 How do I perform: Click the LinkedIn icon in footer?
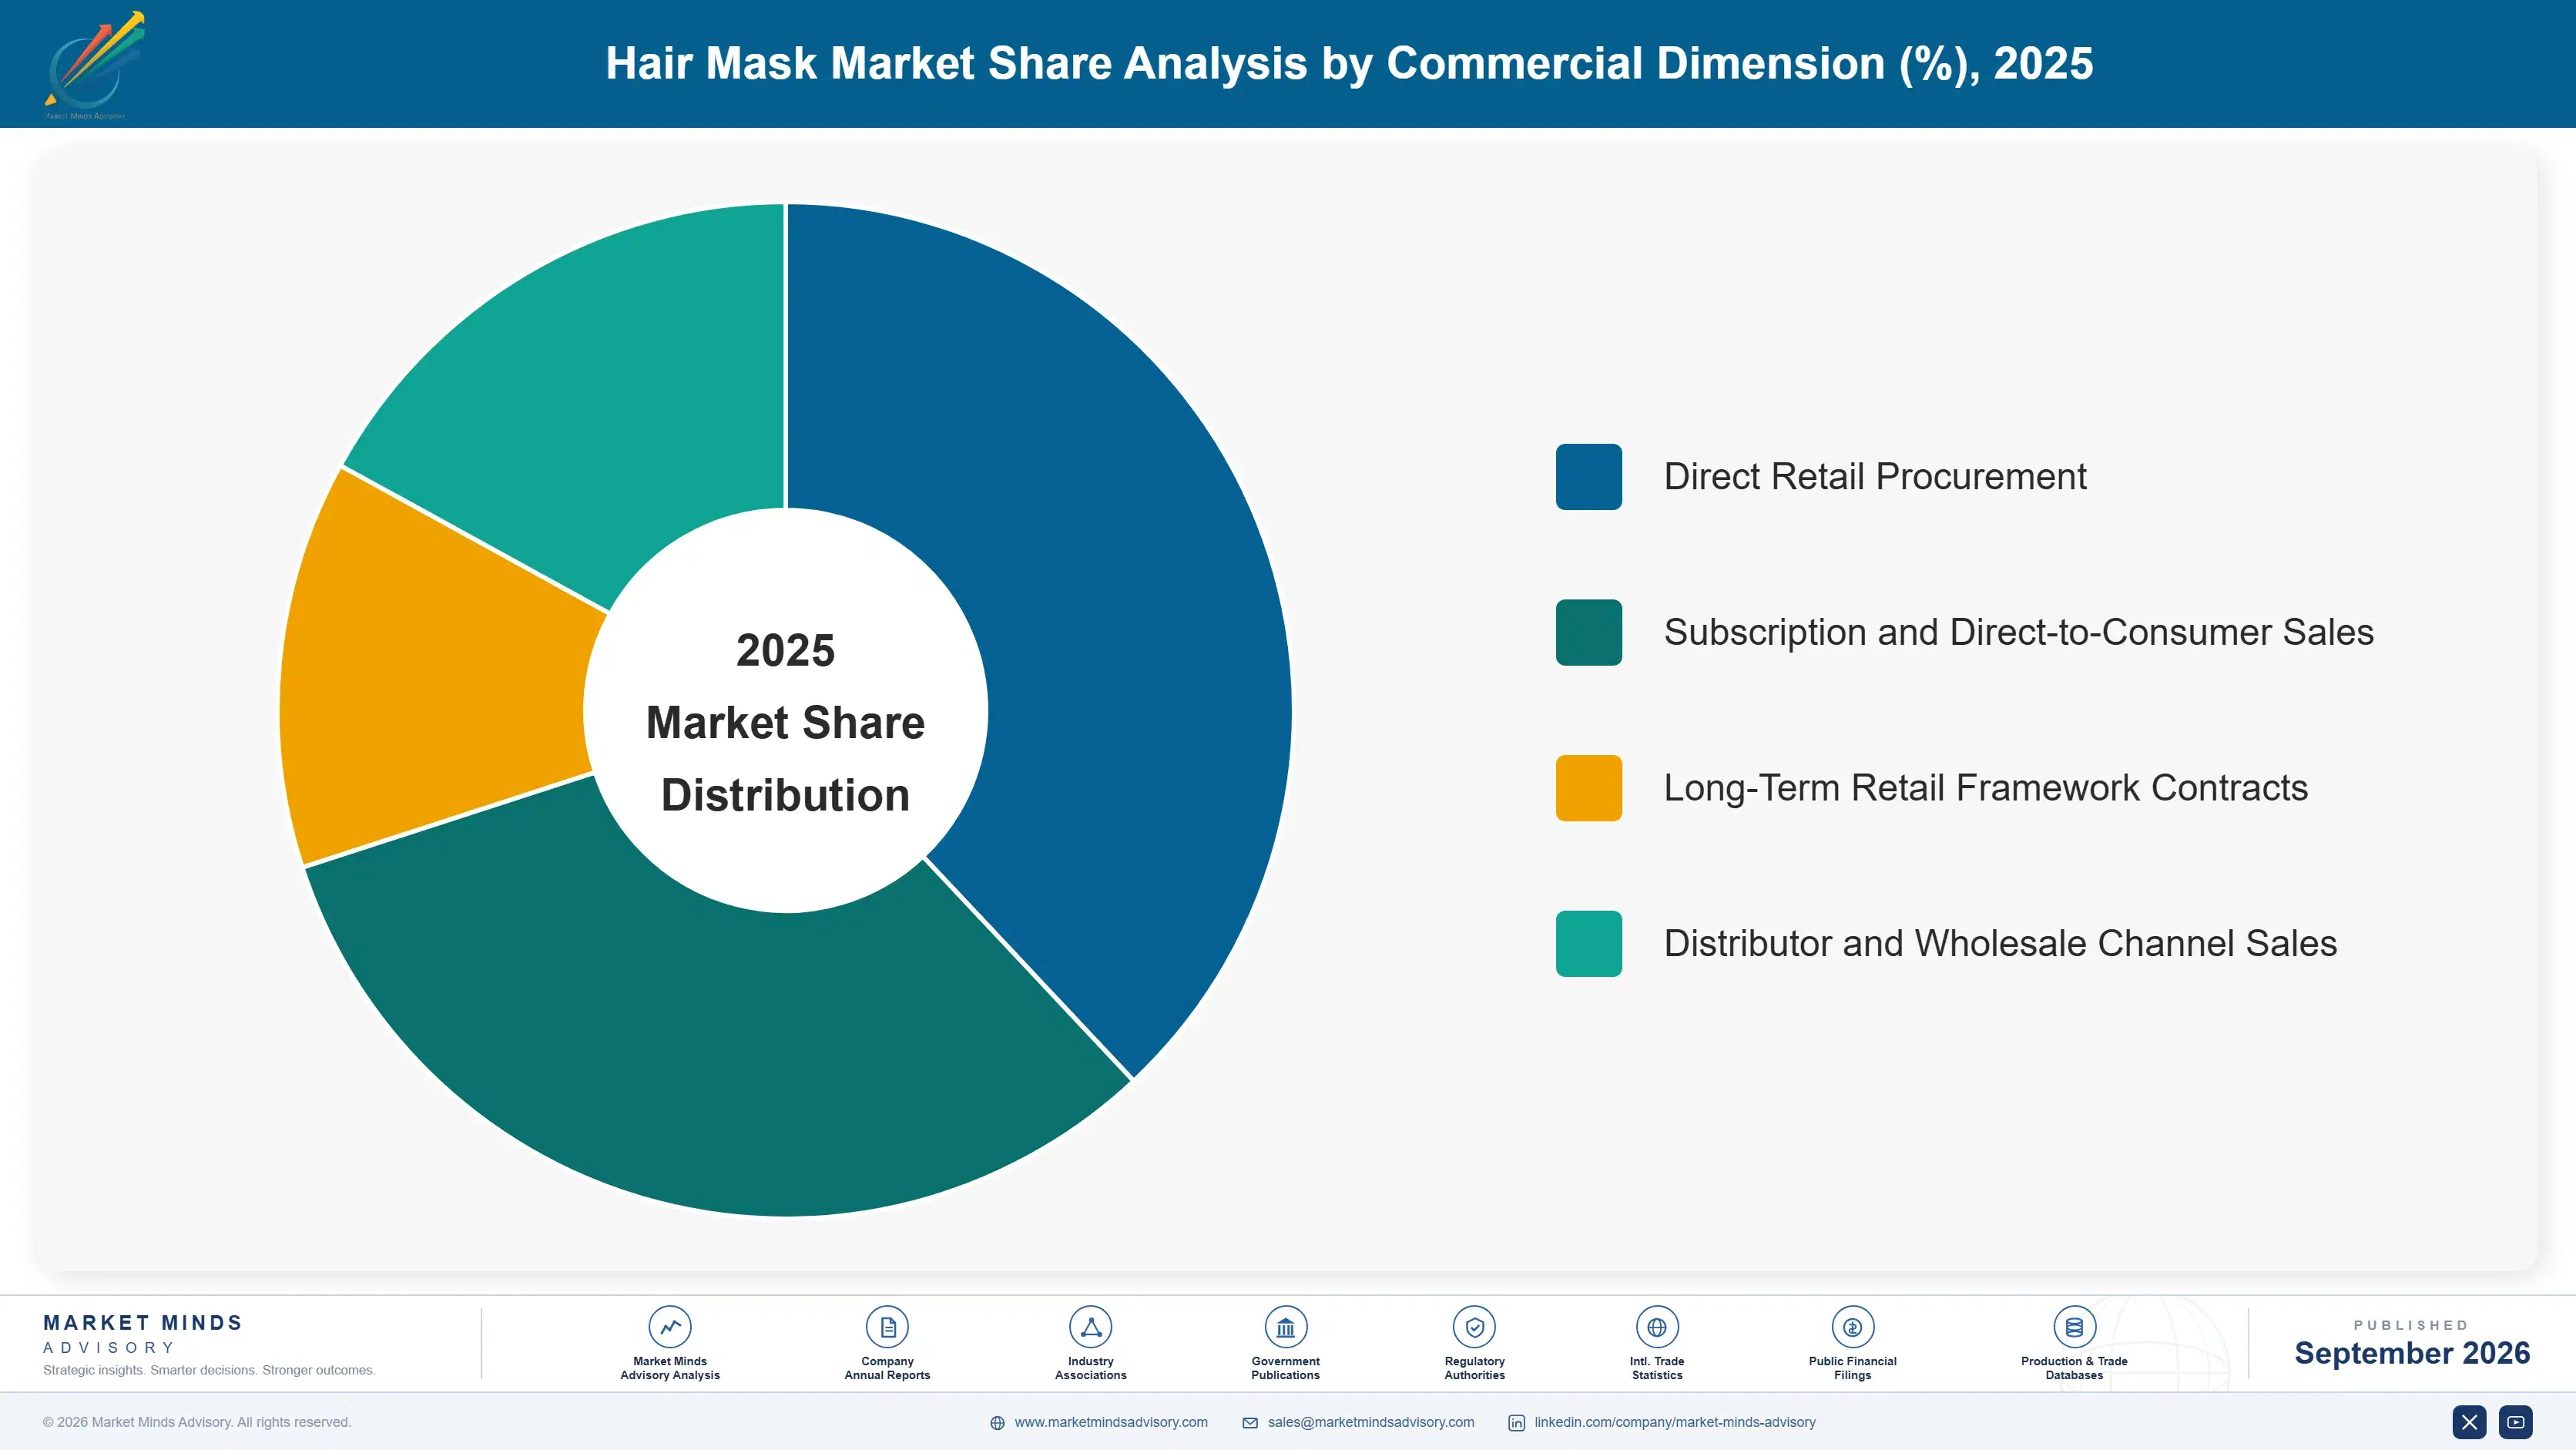tap(1516, 1423)
